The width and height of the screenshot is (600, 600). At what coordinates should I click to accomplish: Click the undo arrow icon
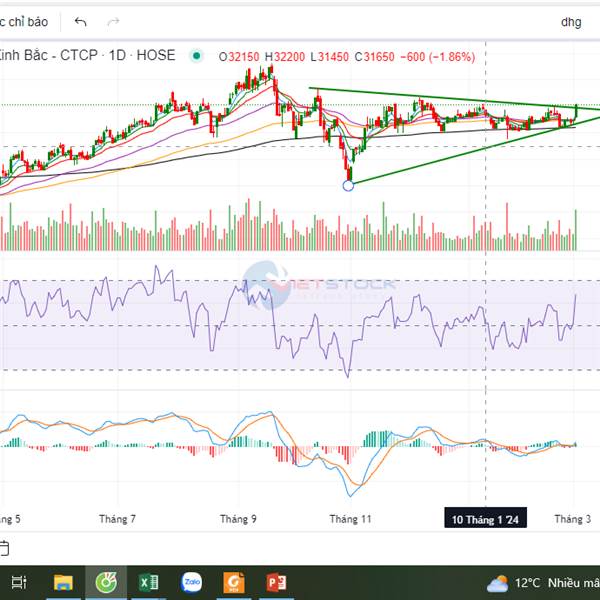pyautogui.click(x=80, y=22)
